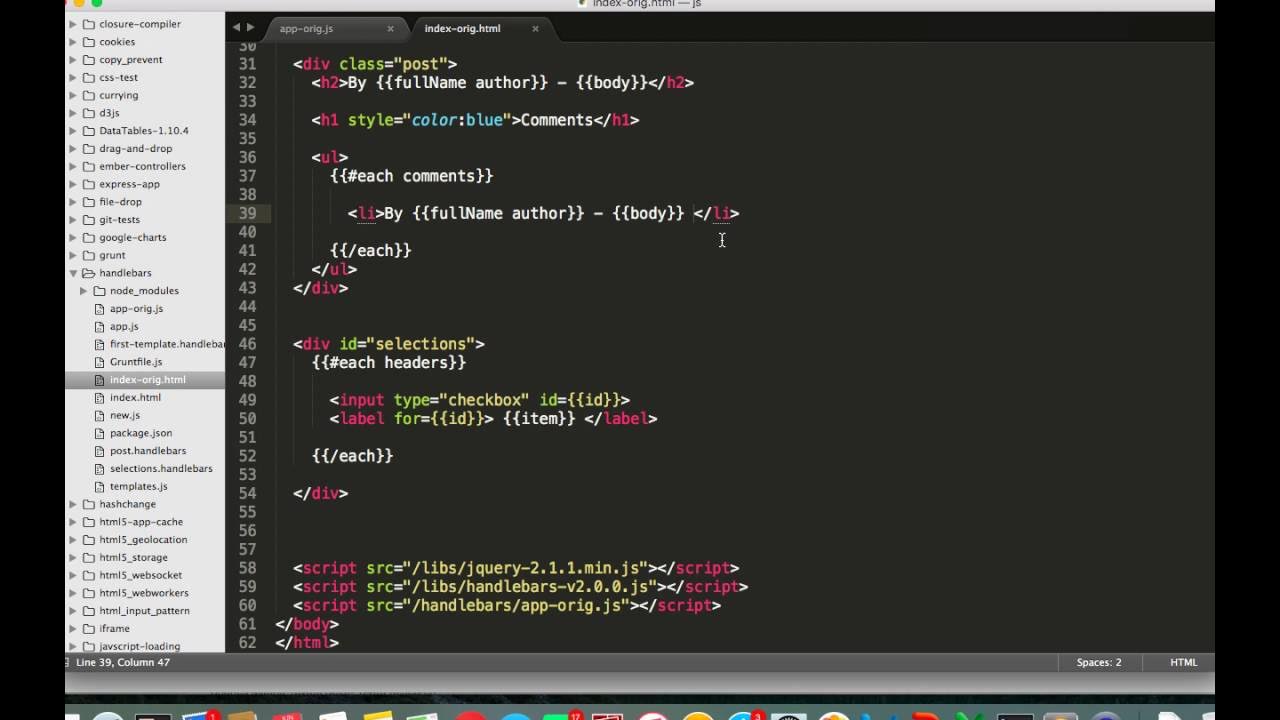Image resolution: width=1280 pixels, height=720 pixels.
Task: Click the google-charts folder icon
Action: (89, 238)
